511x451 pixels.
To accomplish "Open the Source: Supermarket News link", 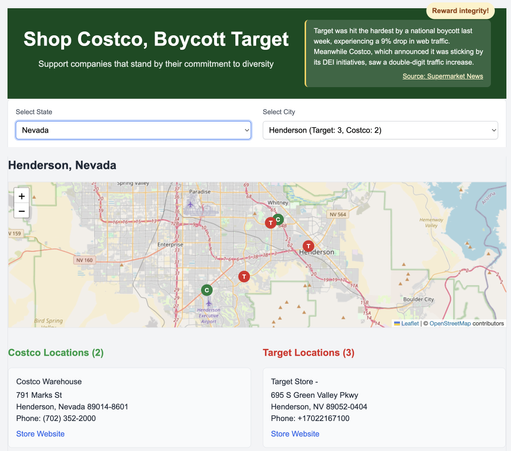I will click(x=443, y=76).
